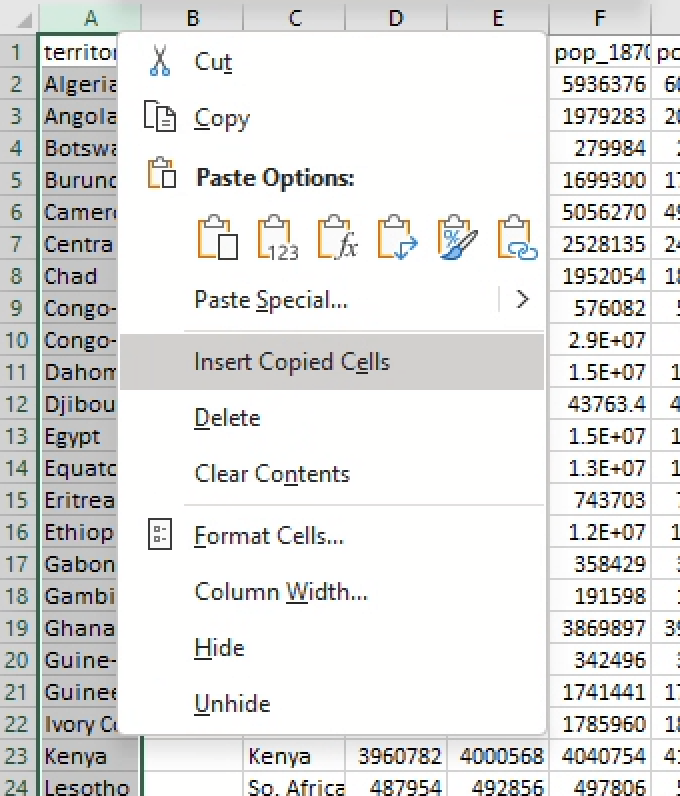This screenshot has width=680, height=796.
Task: Select Insert Copied Cells
Action: point(292,362)
